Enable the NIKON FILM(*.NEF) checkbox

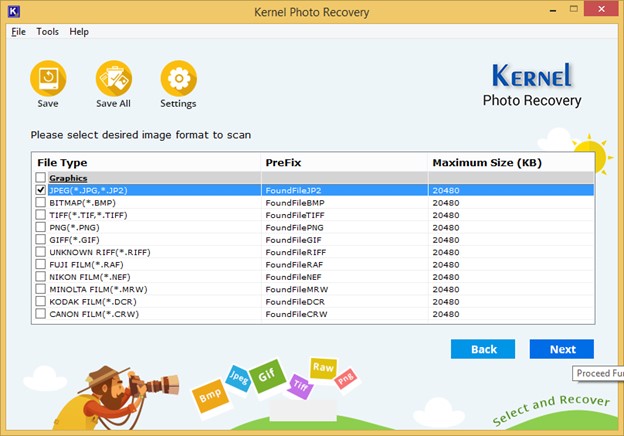[41, 276]
